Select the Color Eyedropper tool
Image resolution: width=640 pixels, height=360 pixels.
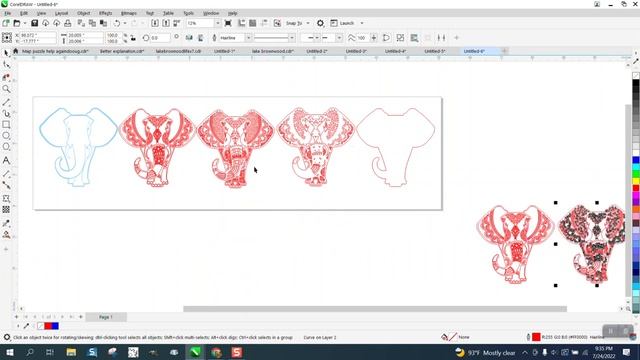coord(6,223)
